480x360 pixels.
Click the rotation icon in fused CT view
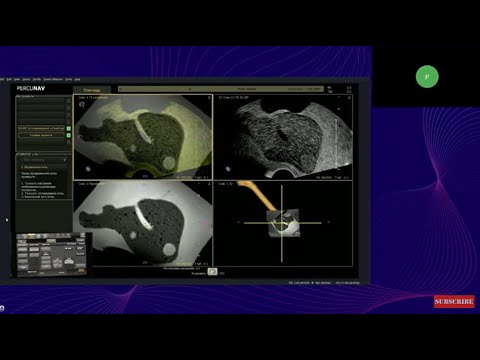point(82,104)
